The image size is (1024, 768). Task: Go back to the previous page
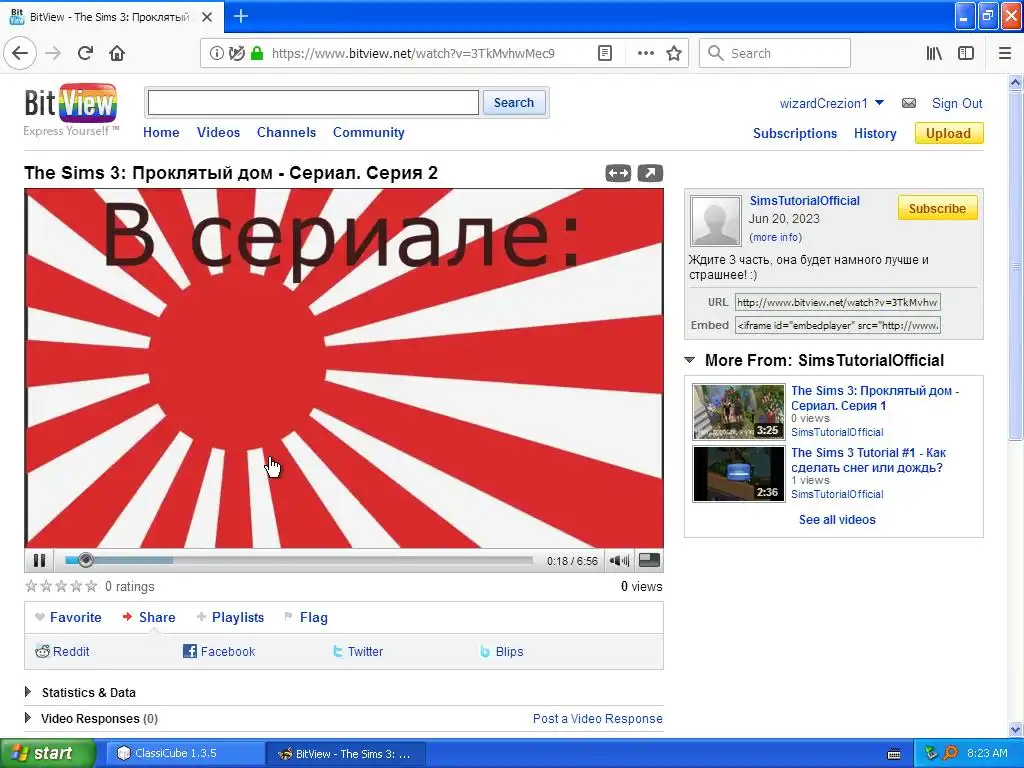20,53
